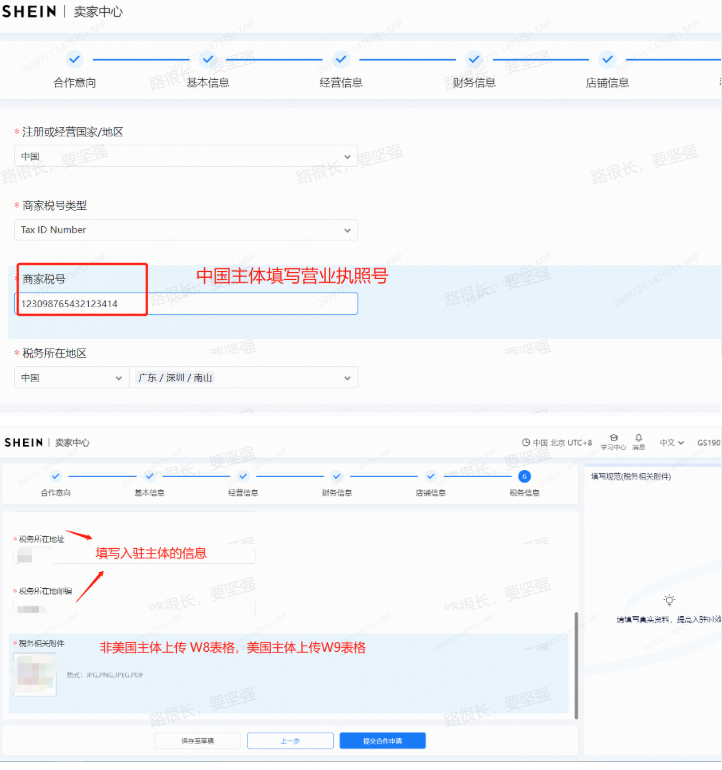Screen dimensions: 722x770
Task: Click the 合作意向 check icon in the upper step bar
Action: click(75, 59)
